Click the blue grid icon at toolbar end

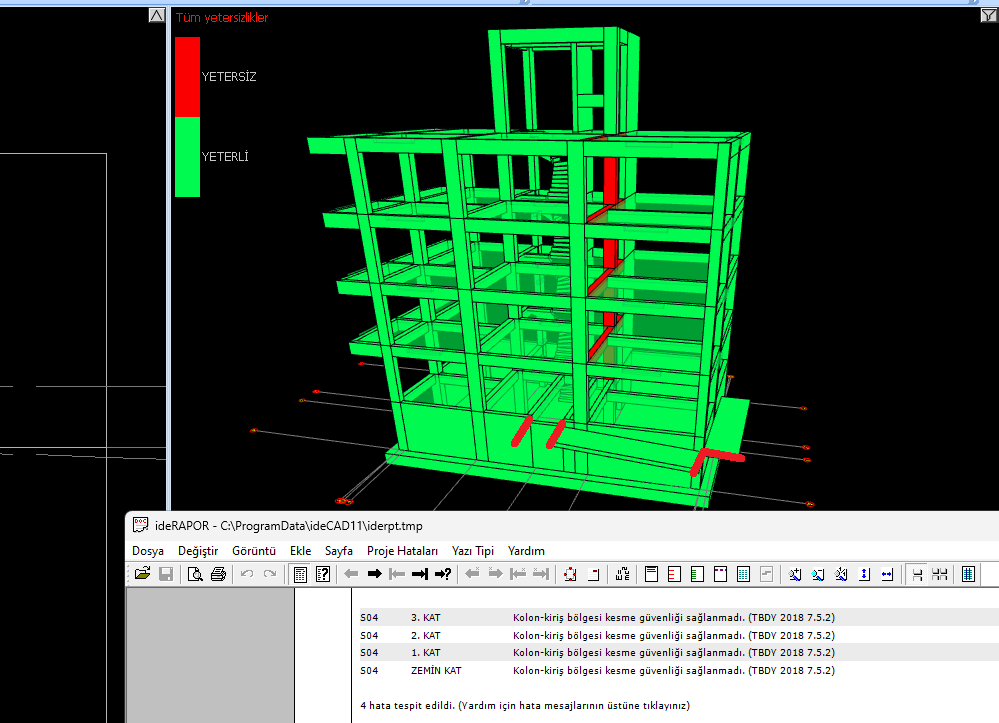968,574
